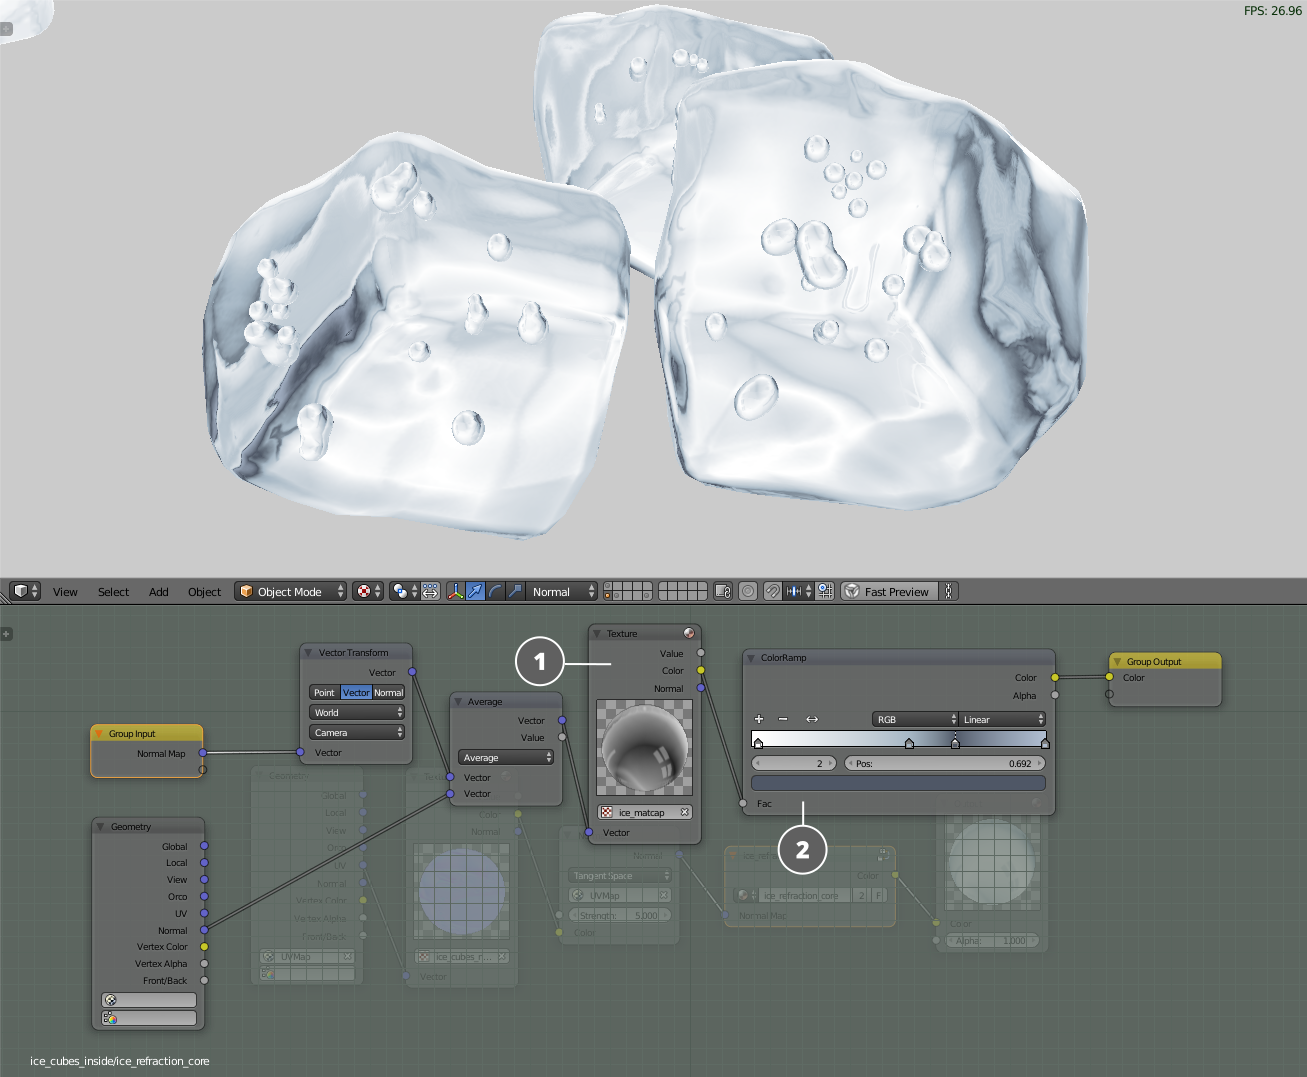The image size is (1307, 1077).
Task: Select Vector type in Vector Transform node
Action: [356, 692]
